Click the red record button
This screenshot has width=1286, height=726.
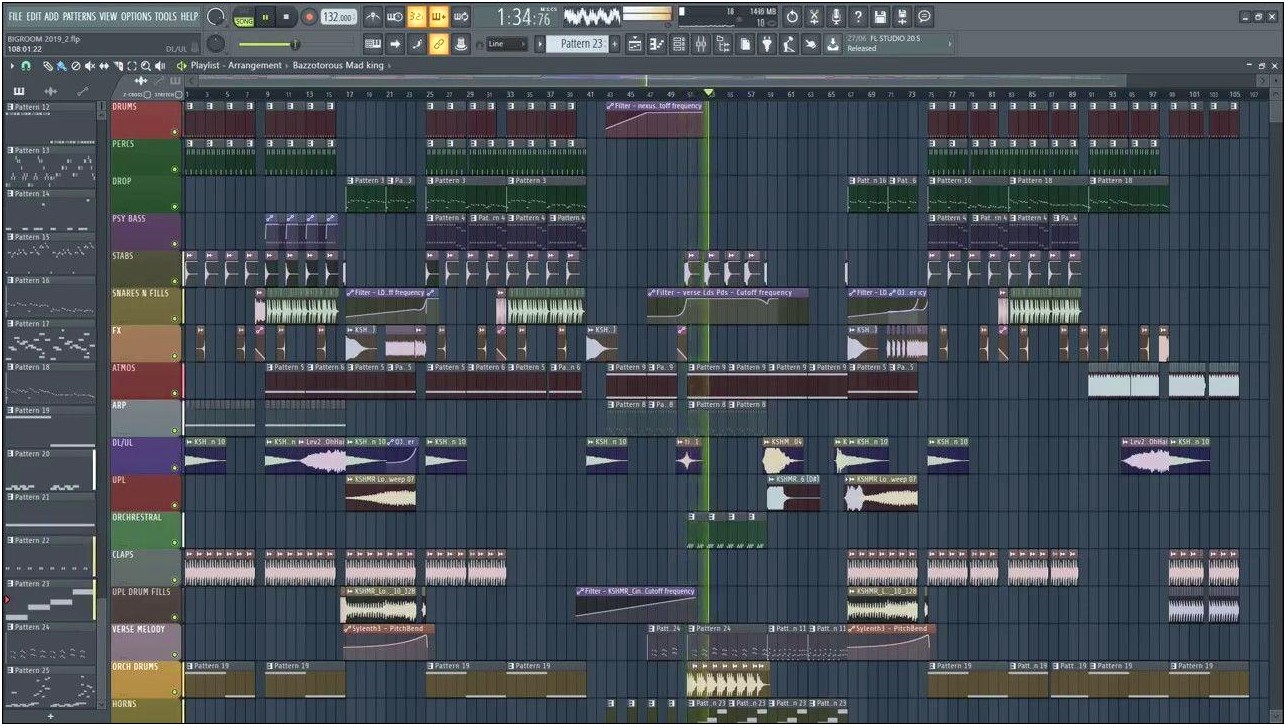point(309,17)
